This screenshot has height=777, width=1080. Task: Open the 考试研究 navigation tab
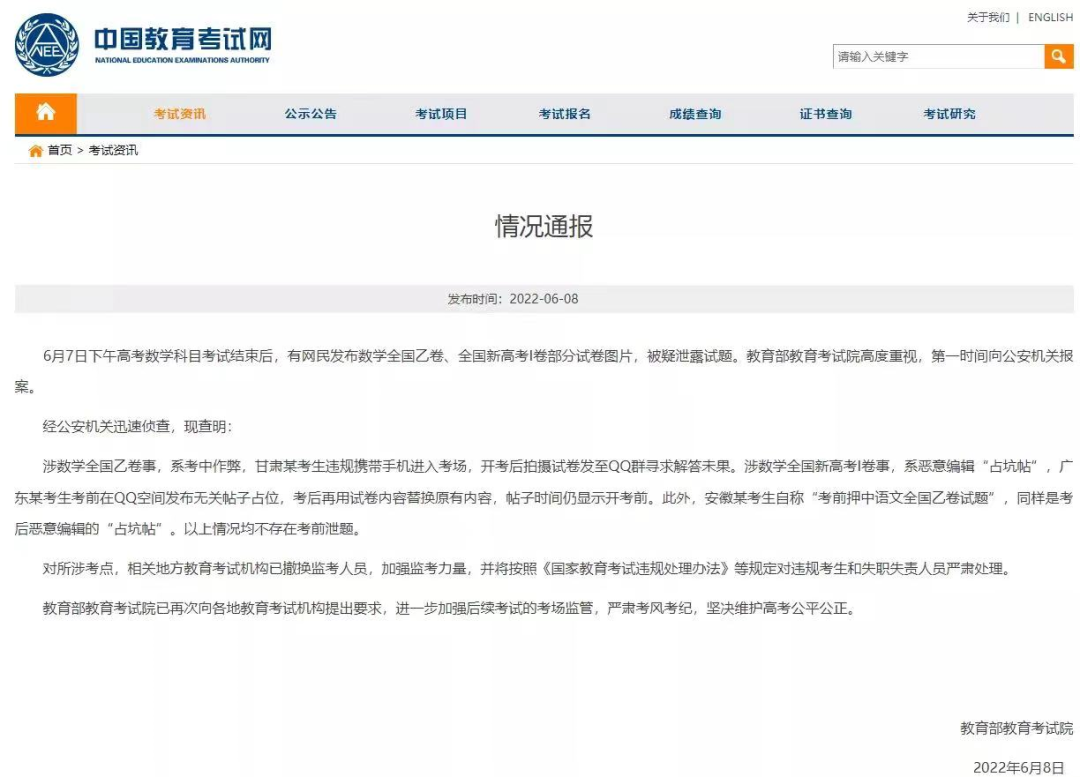949,114
